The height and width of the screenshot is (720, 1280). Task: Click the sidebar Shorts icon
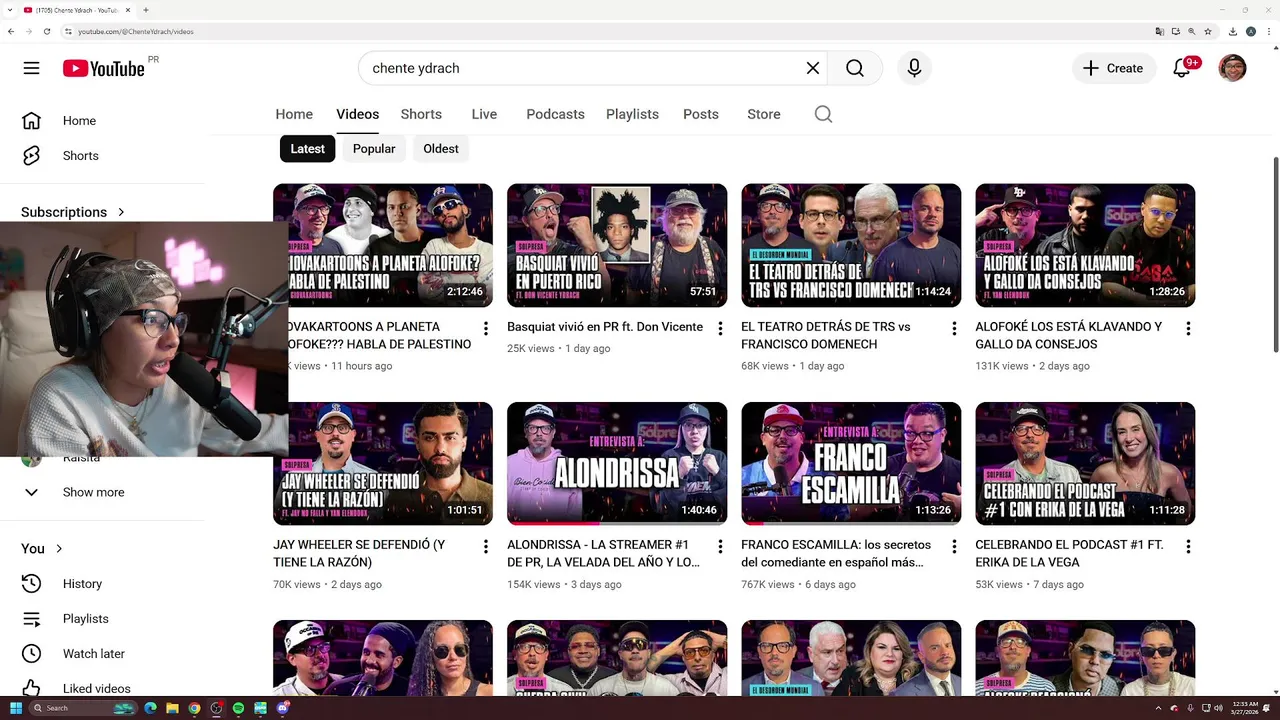(32, 156)
